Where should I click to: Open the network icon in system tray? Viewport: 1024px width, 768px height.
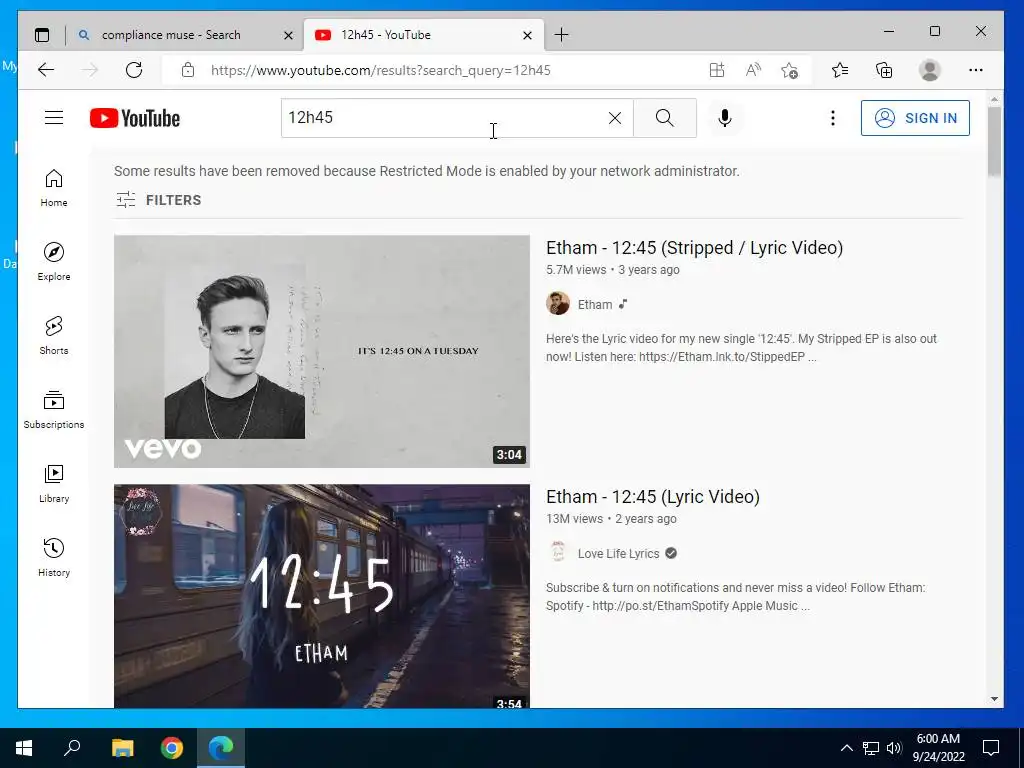click(871, 748)
